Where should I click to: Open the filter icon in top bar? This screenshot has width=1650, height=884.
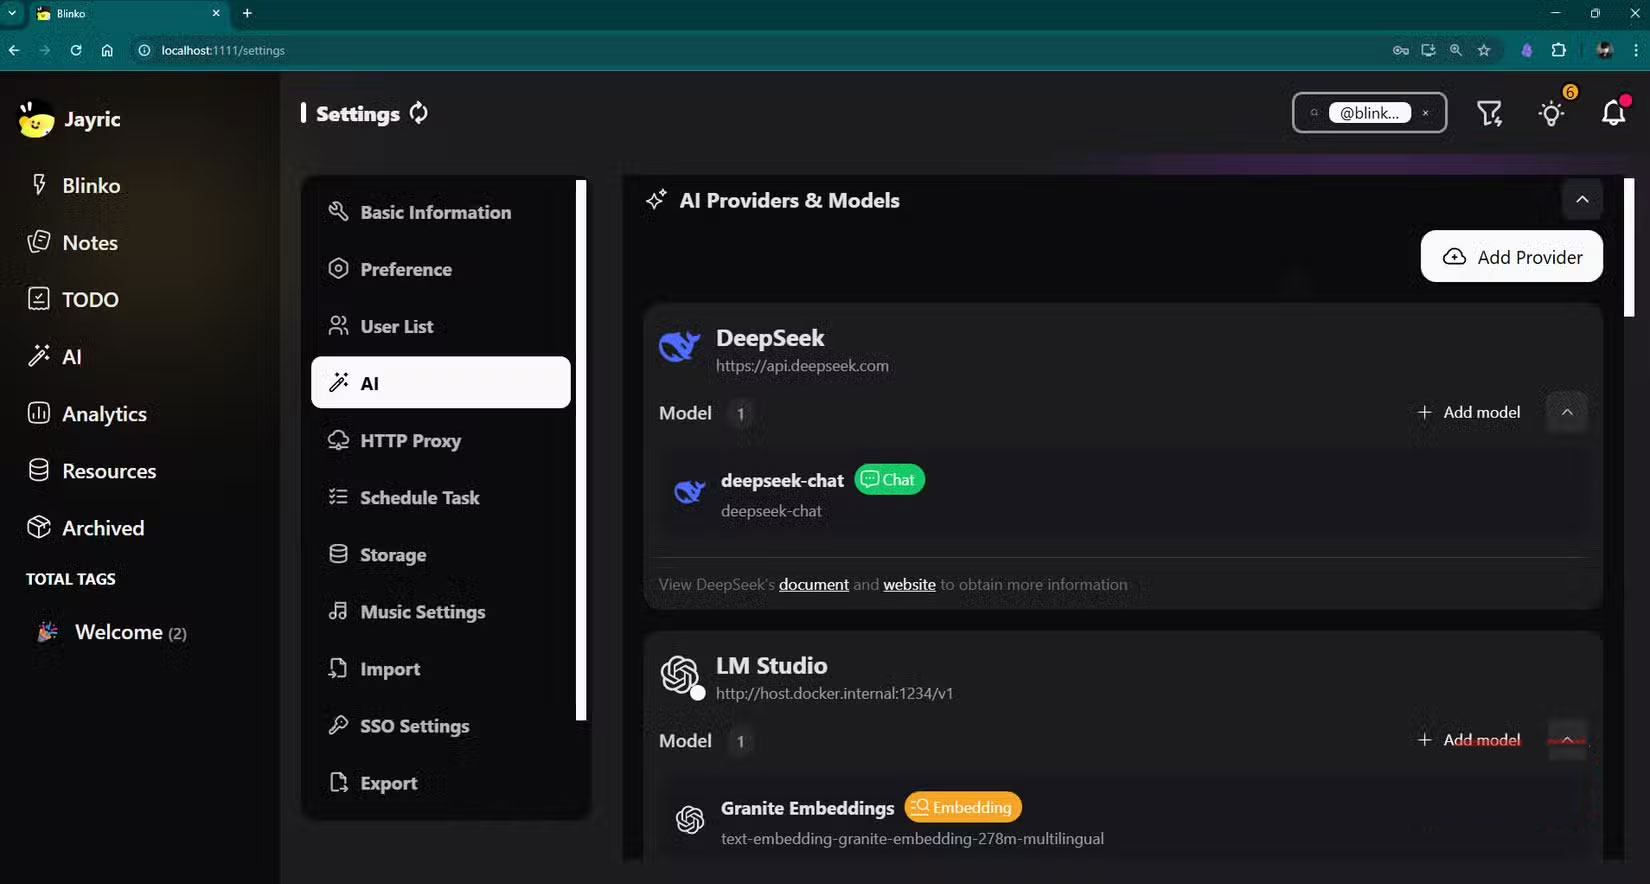pos(1489,114)
